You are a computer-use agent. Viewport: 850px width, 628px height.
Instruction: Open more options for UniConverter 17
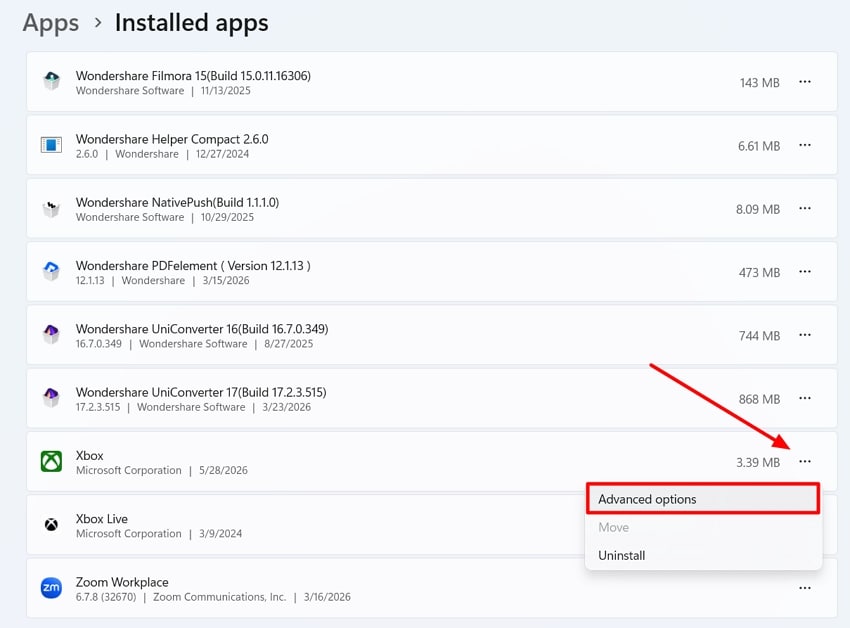[x=805, y=398]
